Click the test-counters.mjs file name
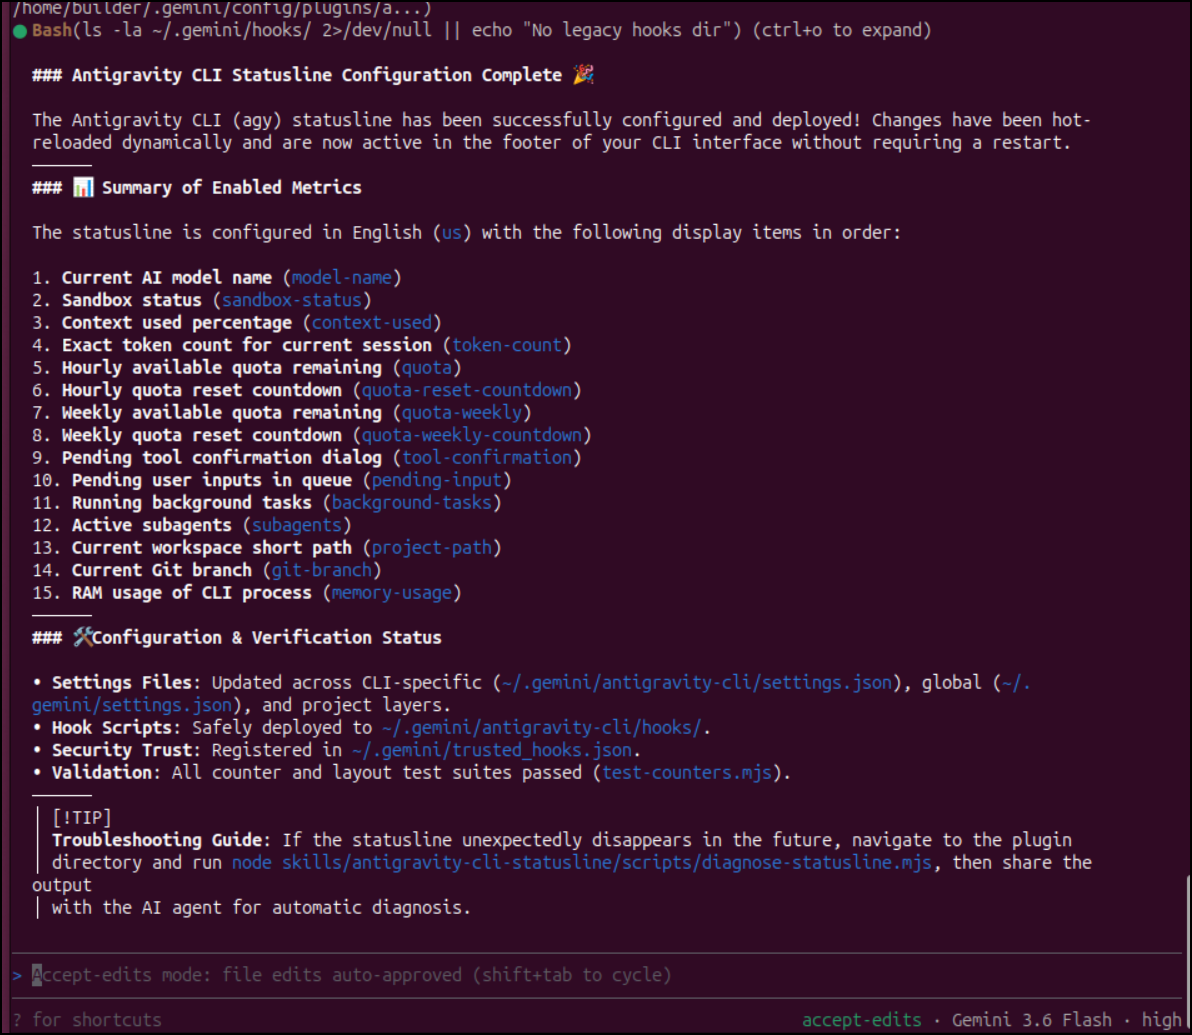Screen dimensions: 1192x1035 686,773
